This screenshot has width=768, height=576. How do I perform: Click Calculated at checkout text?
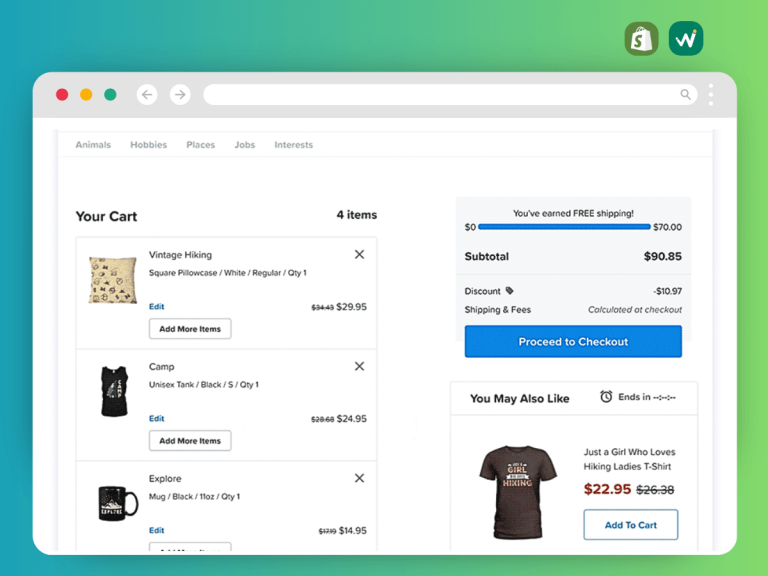pyautogui.click(x=635, y=310)
